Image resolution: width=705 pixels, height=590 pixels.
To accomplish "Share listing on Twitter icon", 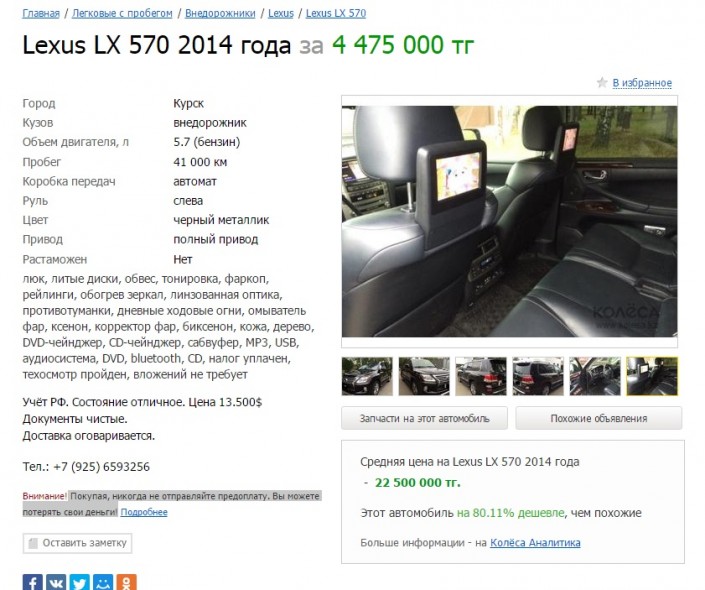I will click(x=80, y=582).
